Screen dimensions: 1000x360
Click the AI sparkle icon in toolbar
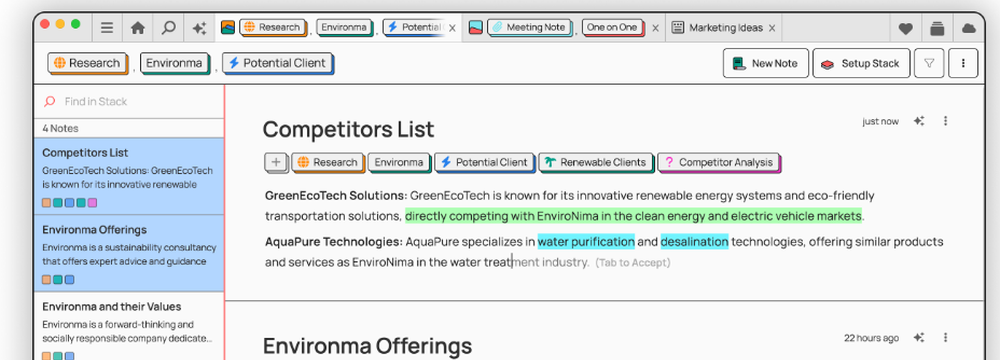(199, 27)
